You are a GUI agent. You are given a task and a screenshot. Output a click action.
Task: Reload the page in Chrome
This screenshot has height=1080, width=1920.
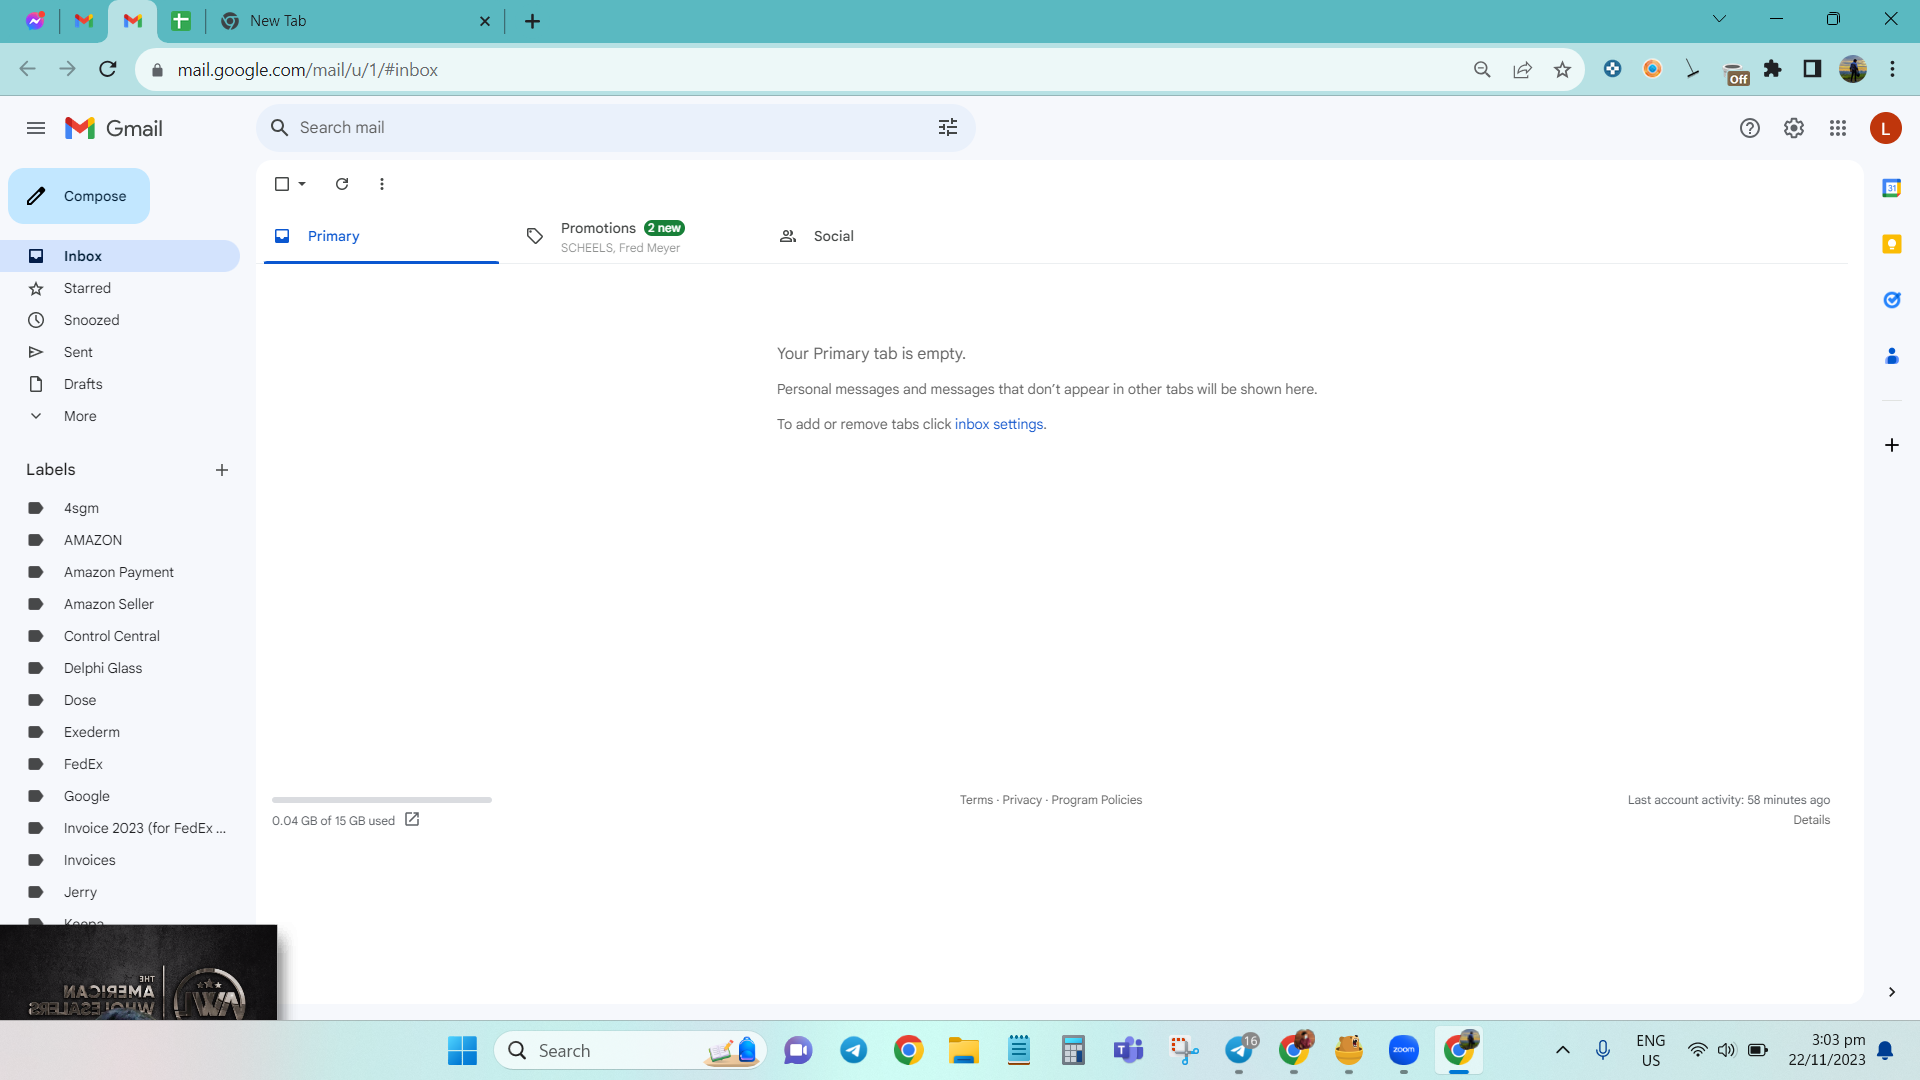(x=108, y=69)
